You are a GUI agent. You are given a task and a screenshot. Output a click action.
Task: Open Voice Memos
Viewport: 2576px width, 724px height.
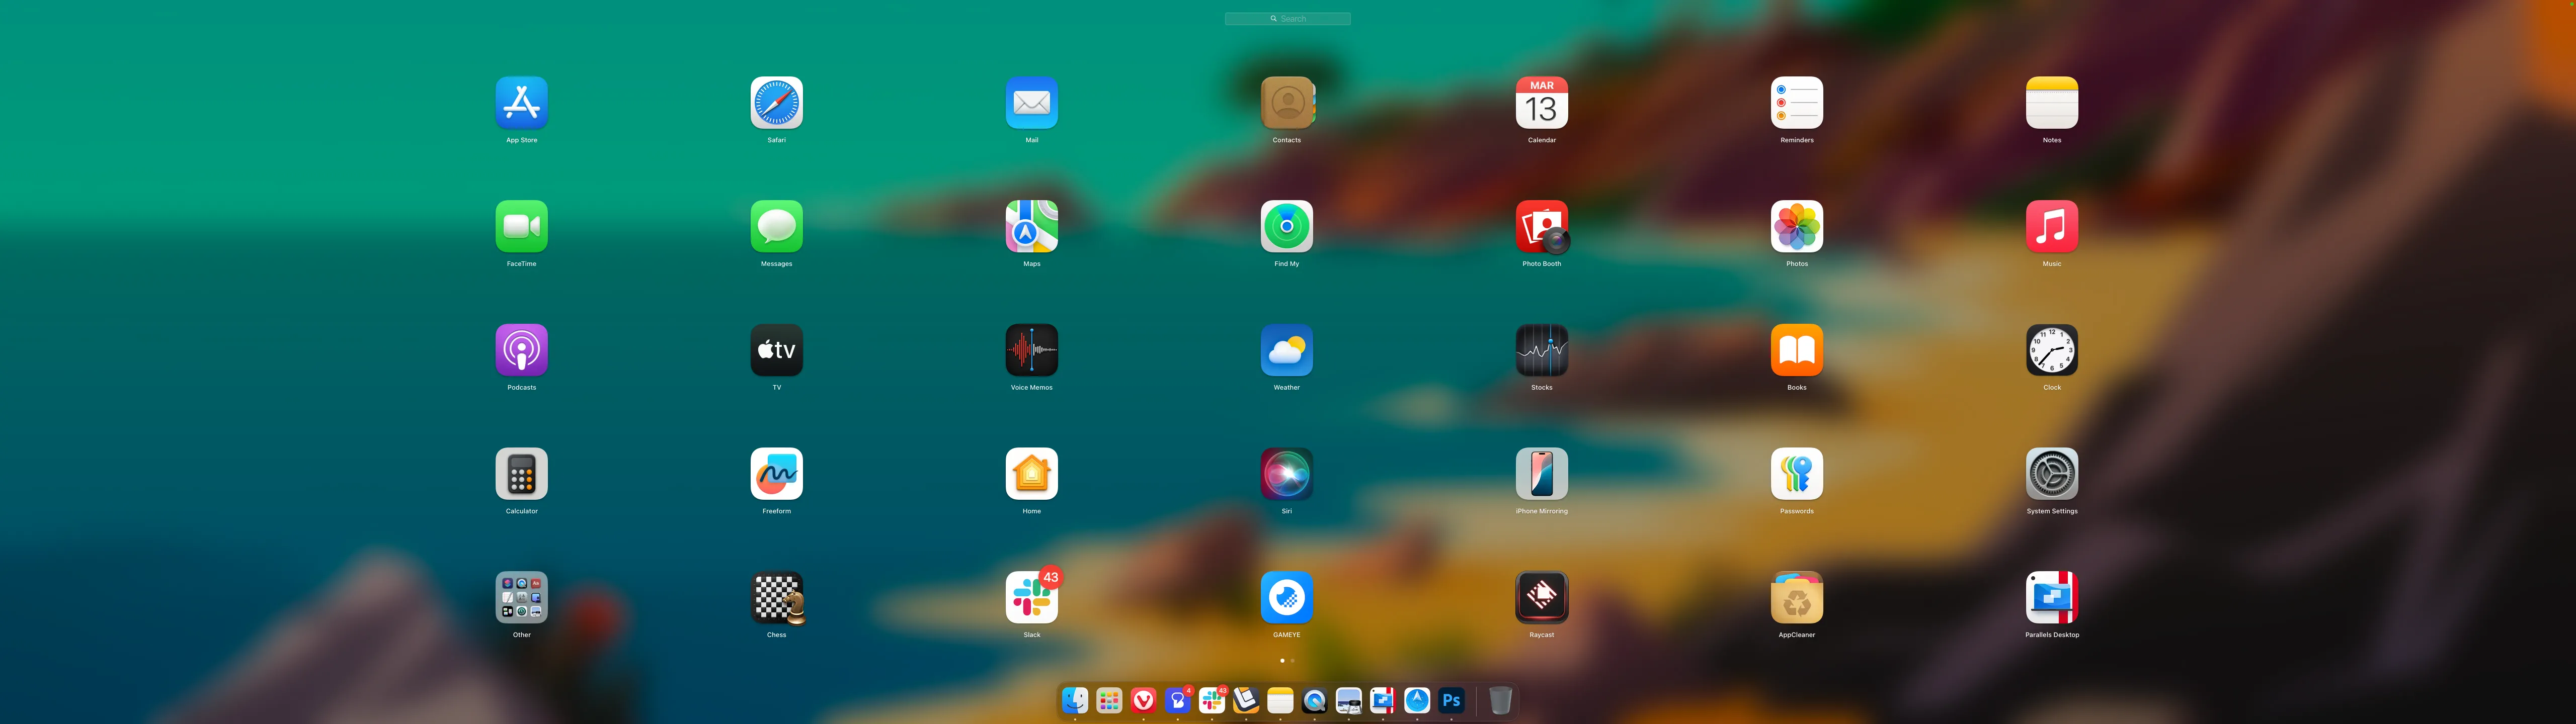point(1031,350)
